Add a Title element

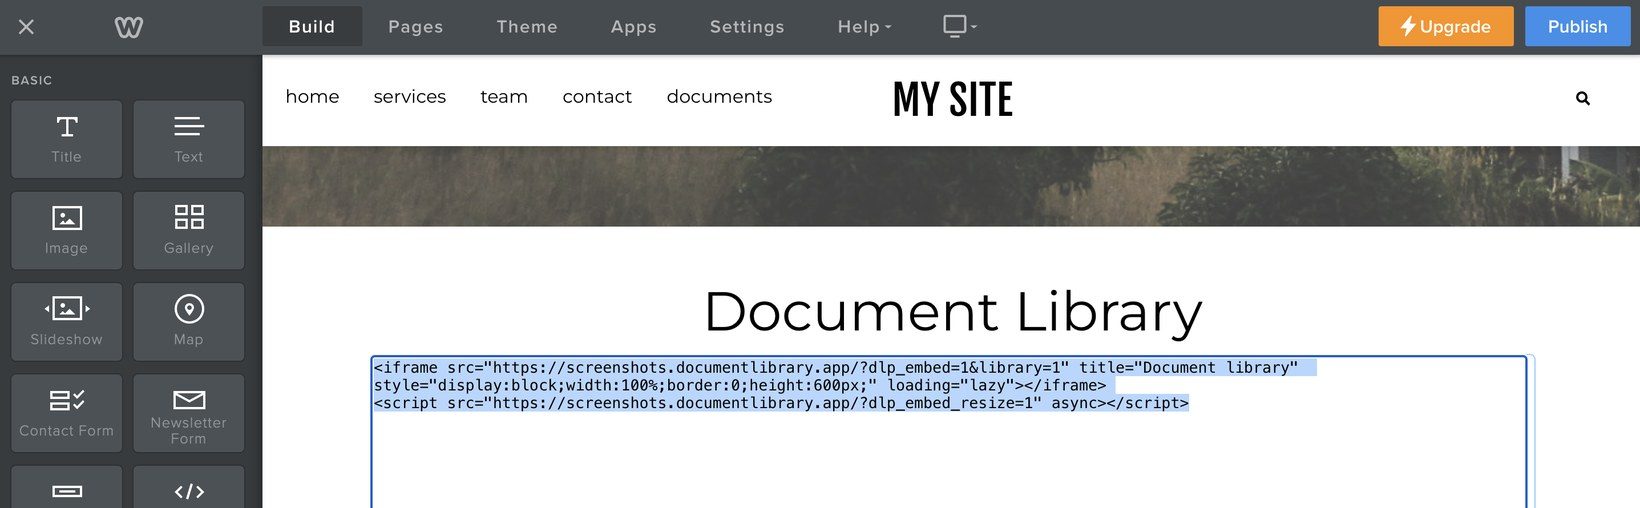point(67,139)
